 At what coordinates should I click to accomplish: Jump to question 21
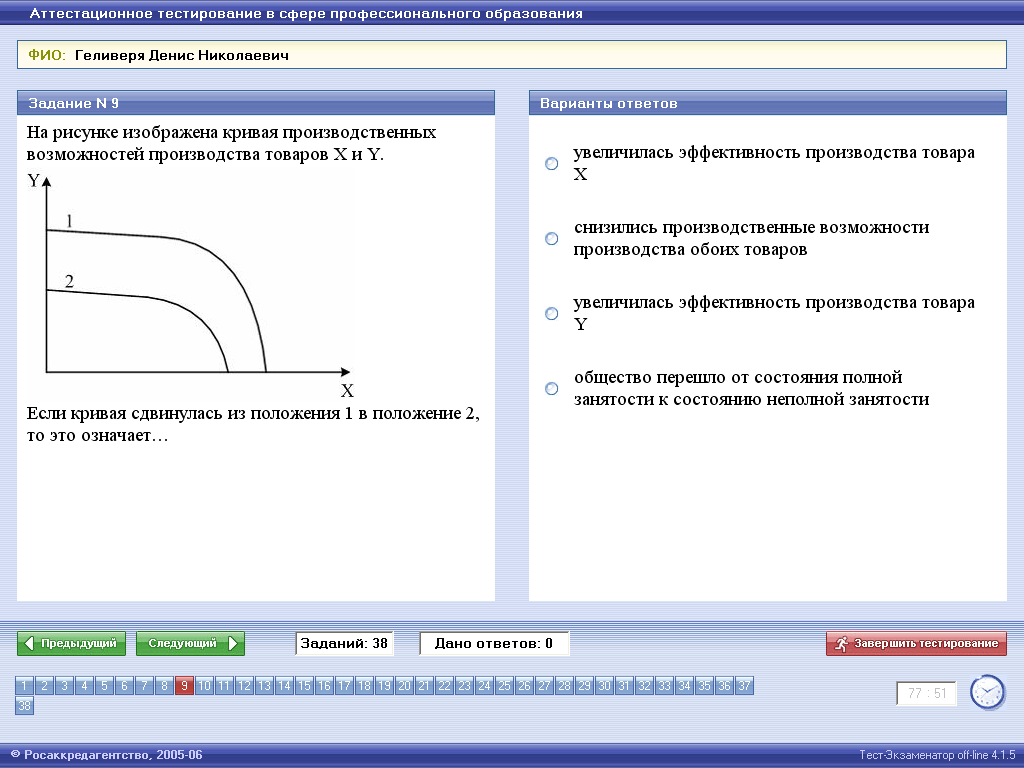pyautogui.click(x=424, y=686)
